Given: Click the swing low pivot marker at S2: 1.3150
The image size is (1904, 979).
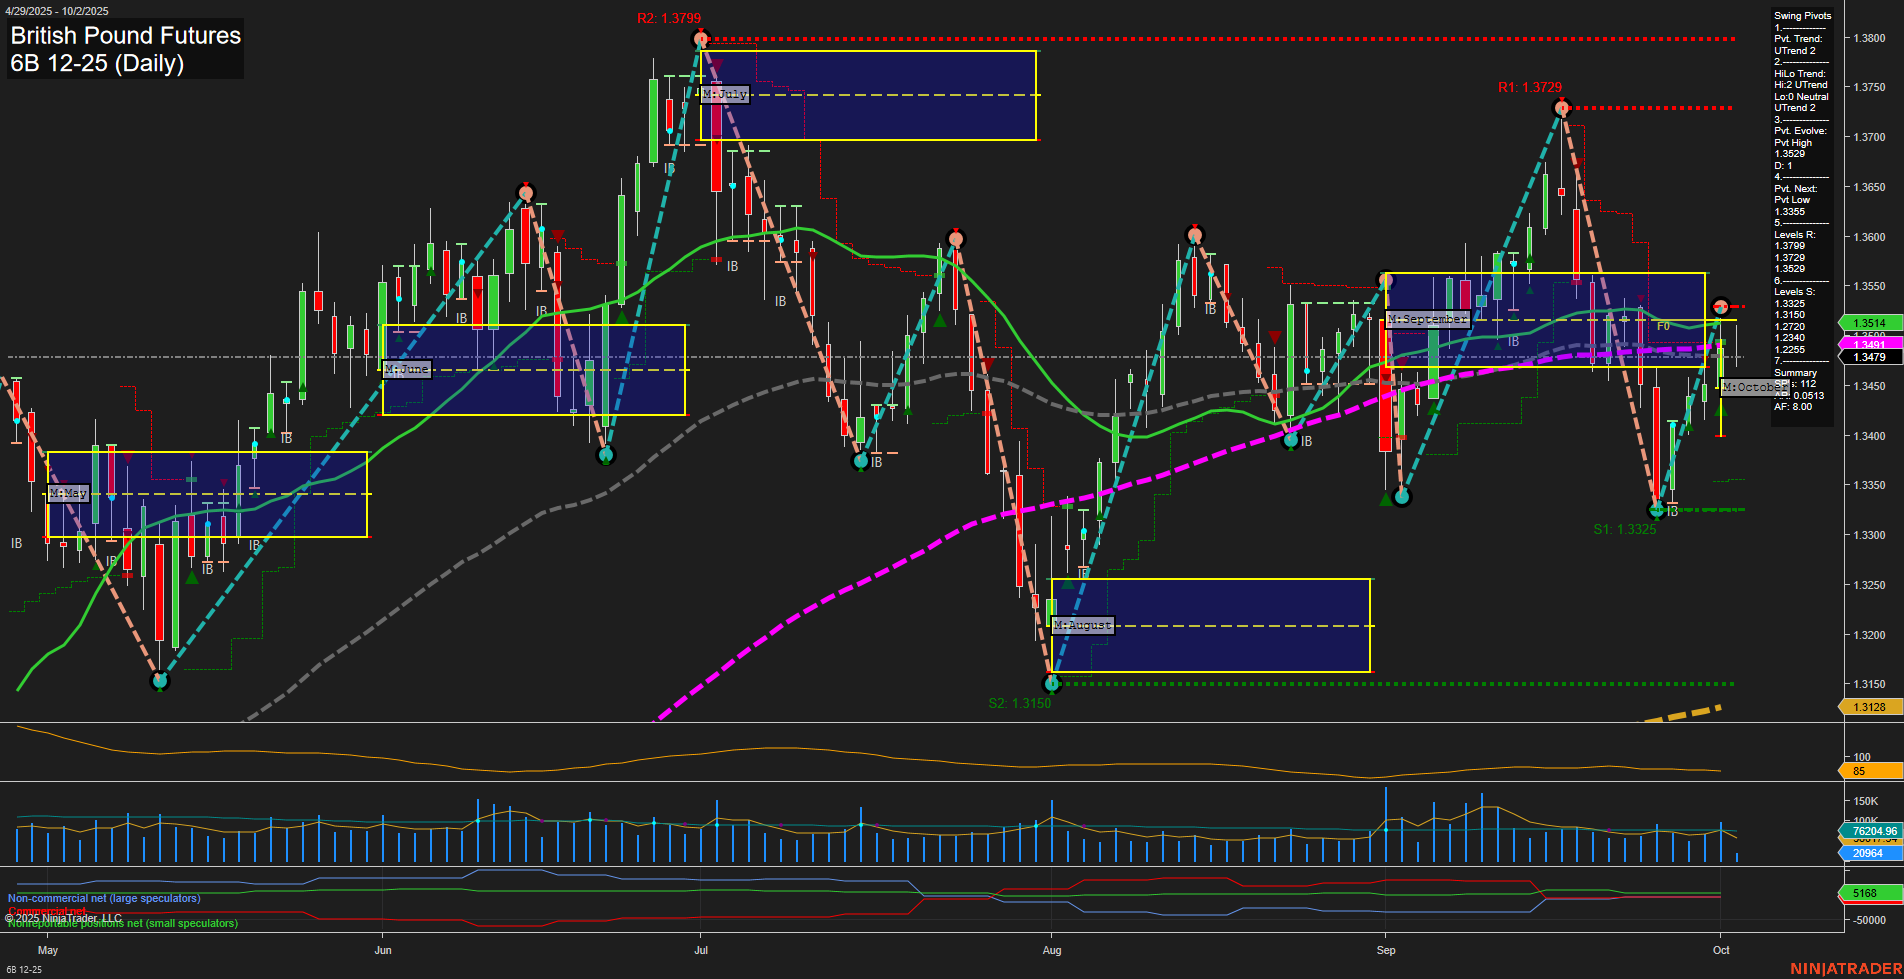Looking at the screenshot, I should tap(1052, 684).
